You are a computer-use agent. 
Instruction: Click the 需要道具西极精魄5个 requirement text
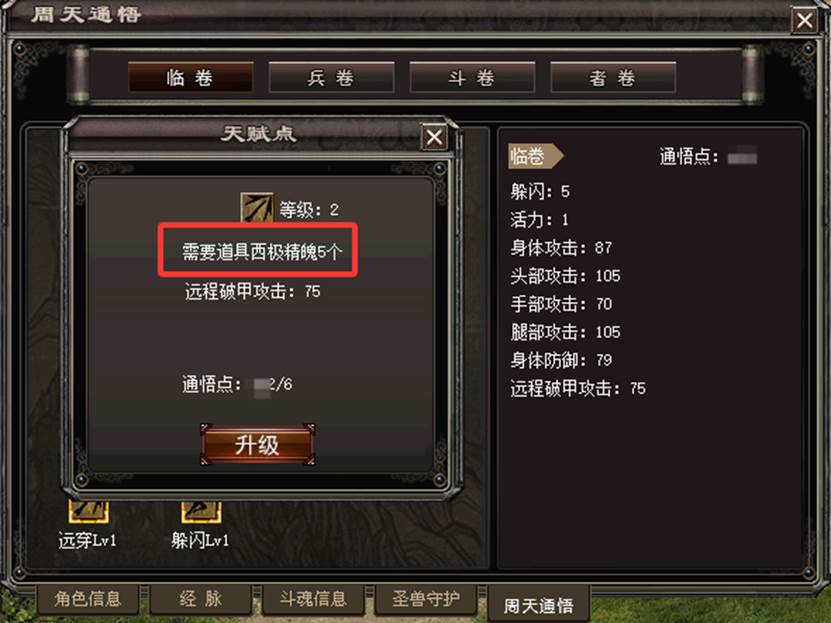coord(262,251)
